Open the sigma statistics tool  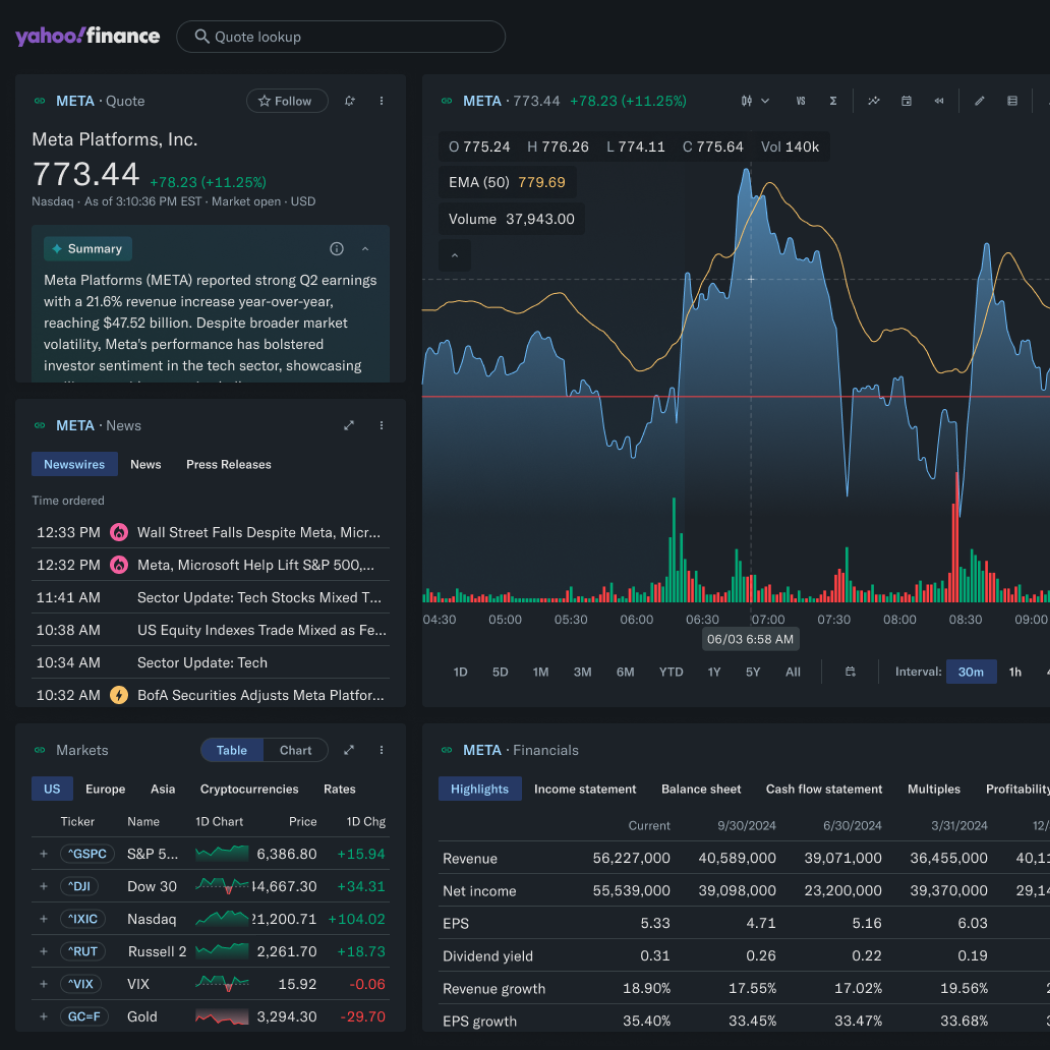[x=833, y=101]
